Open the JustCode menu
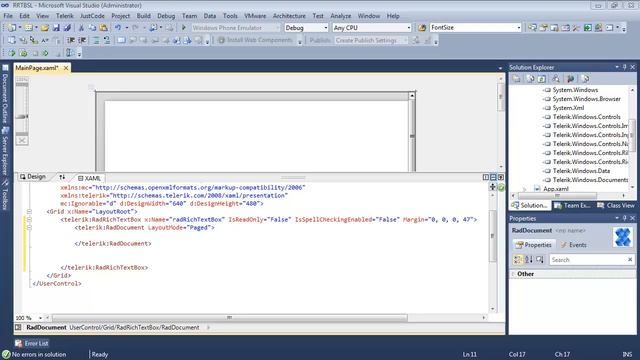The width and height of the screenshot is (640, 360). pyautogui.click(x=92, y=16)
